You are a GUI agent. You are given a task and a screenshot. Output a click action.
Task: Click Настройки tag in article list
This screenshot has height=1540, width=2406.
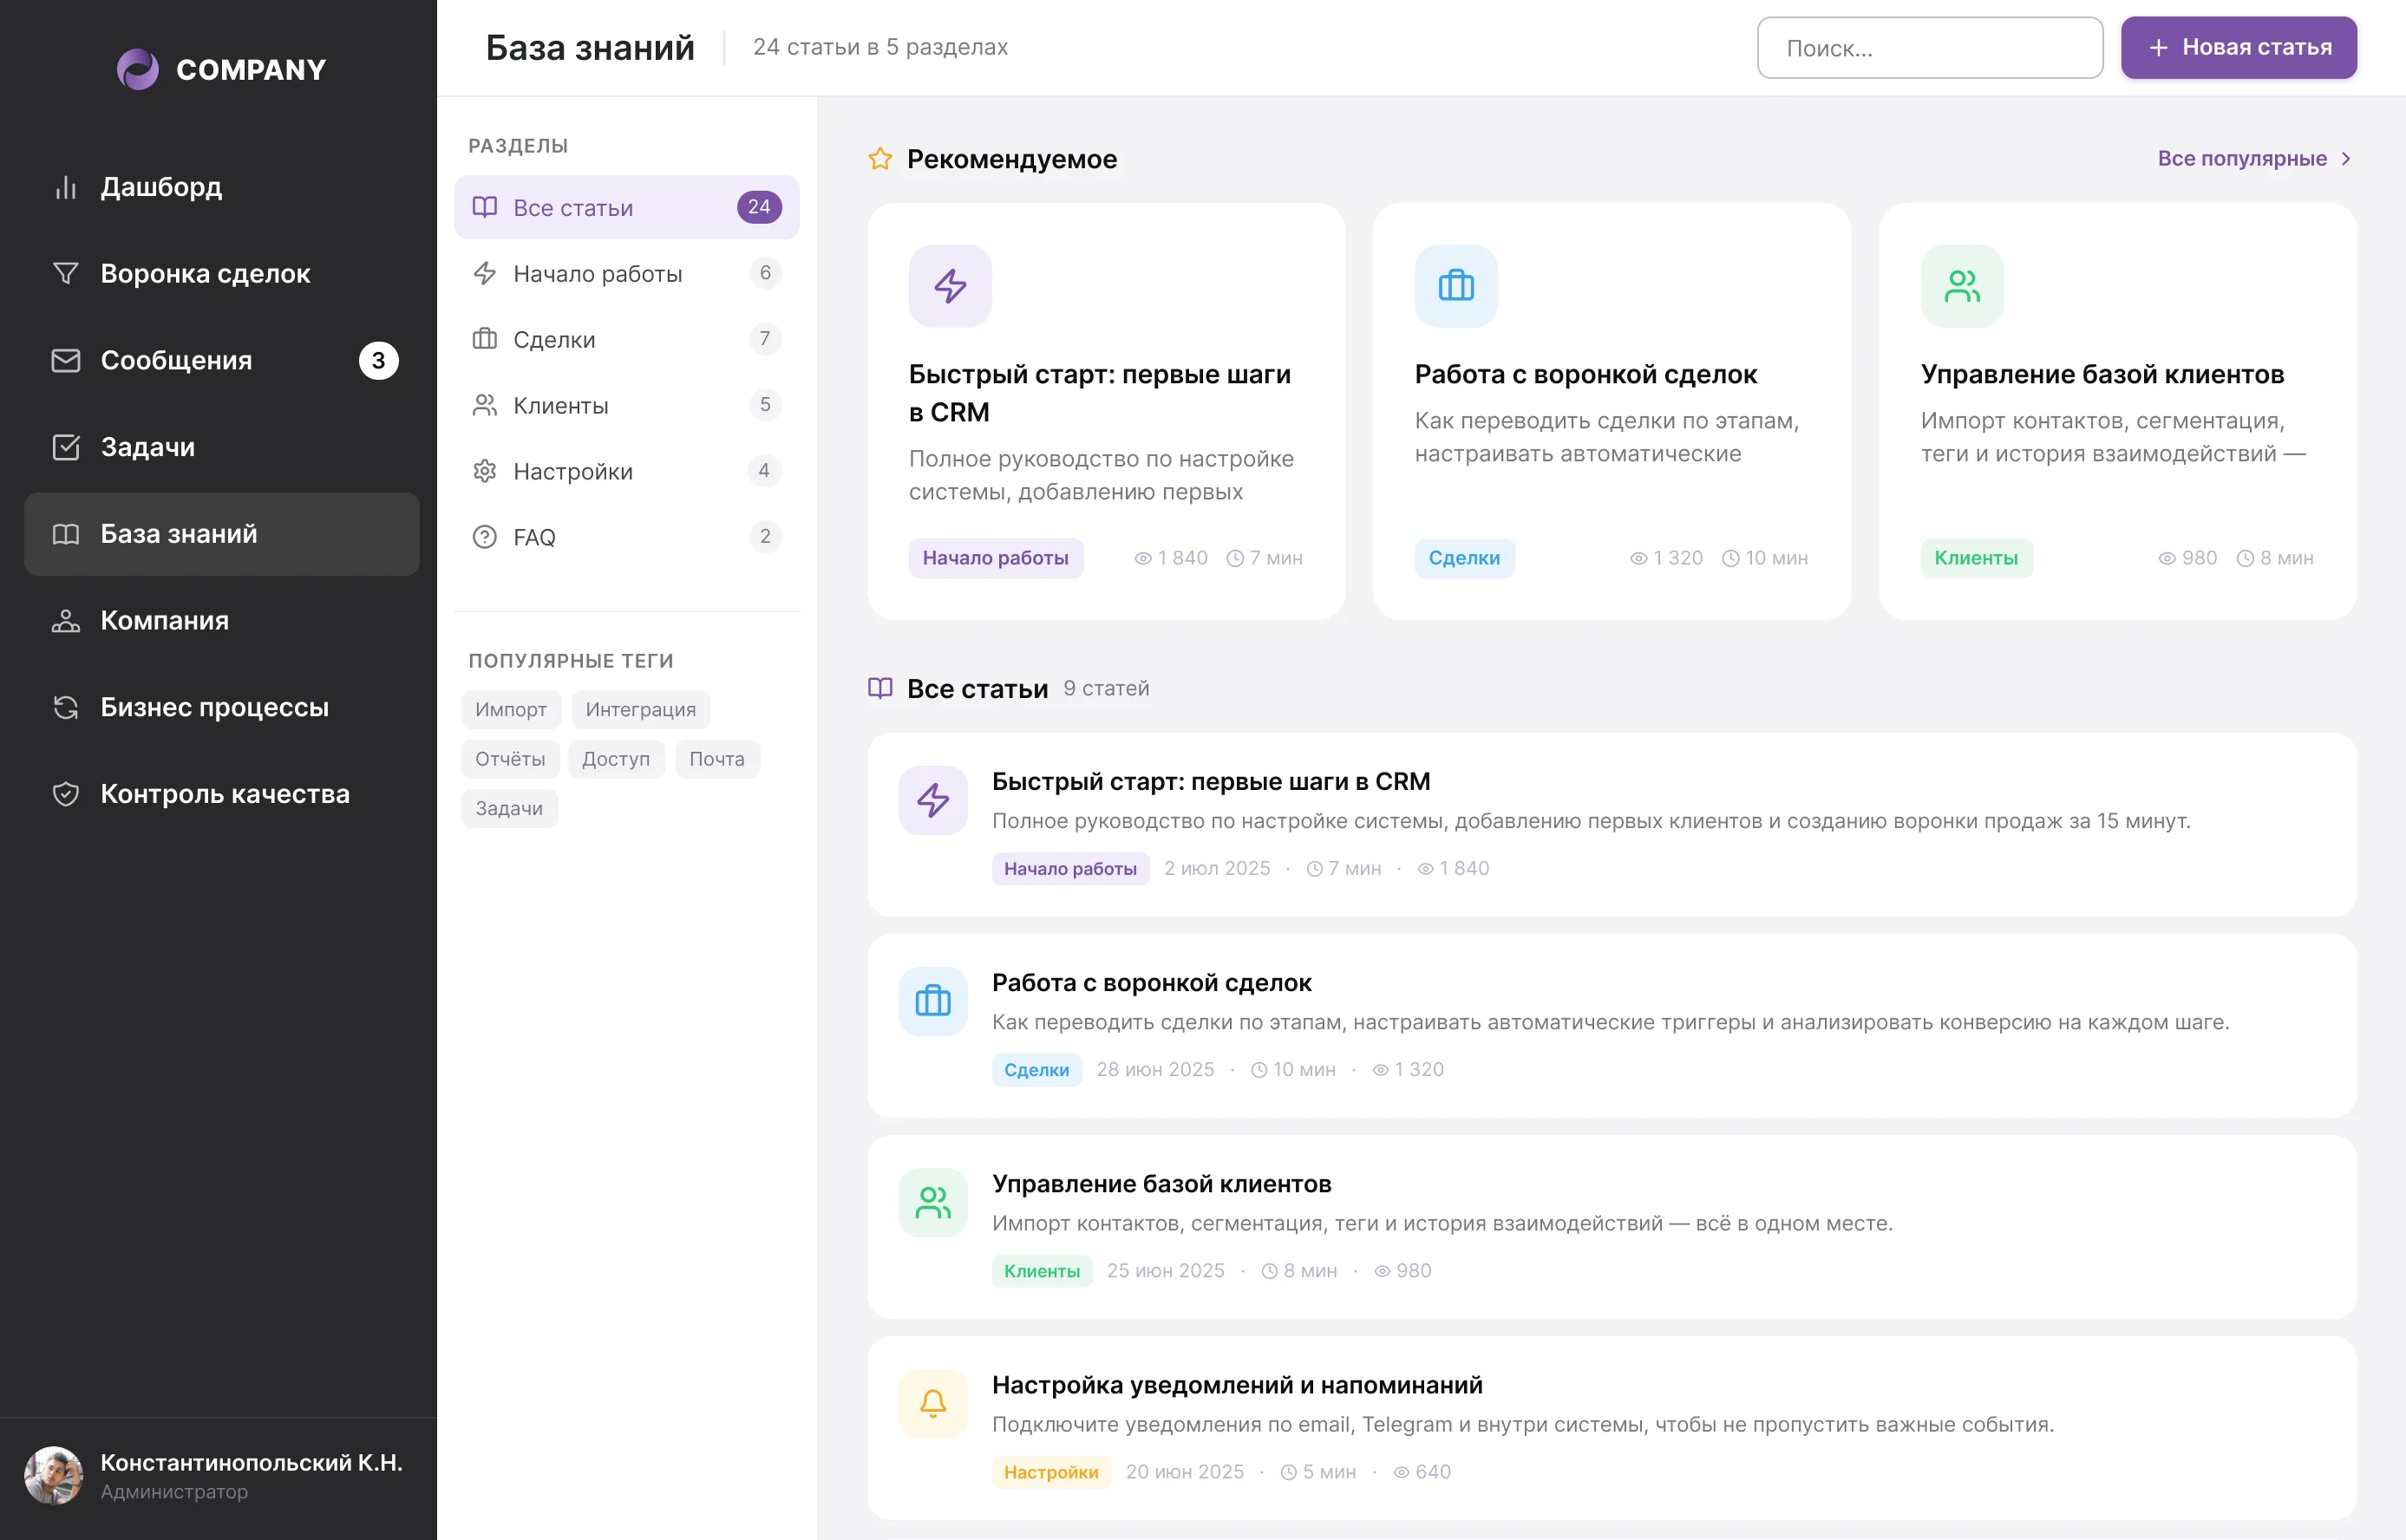click(x=1051, y=1471)
